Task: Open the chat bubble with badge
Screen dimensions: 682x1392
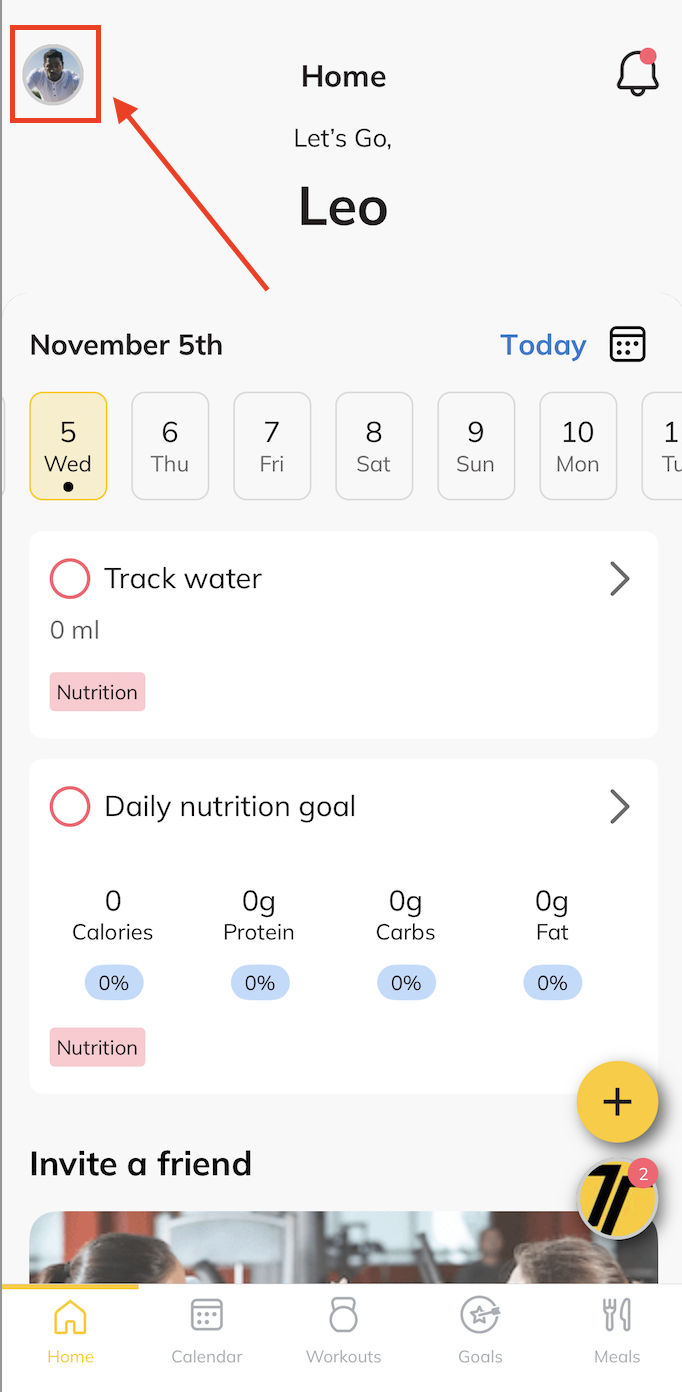Action: point(617,1198)
